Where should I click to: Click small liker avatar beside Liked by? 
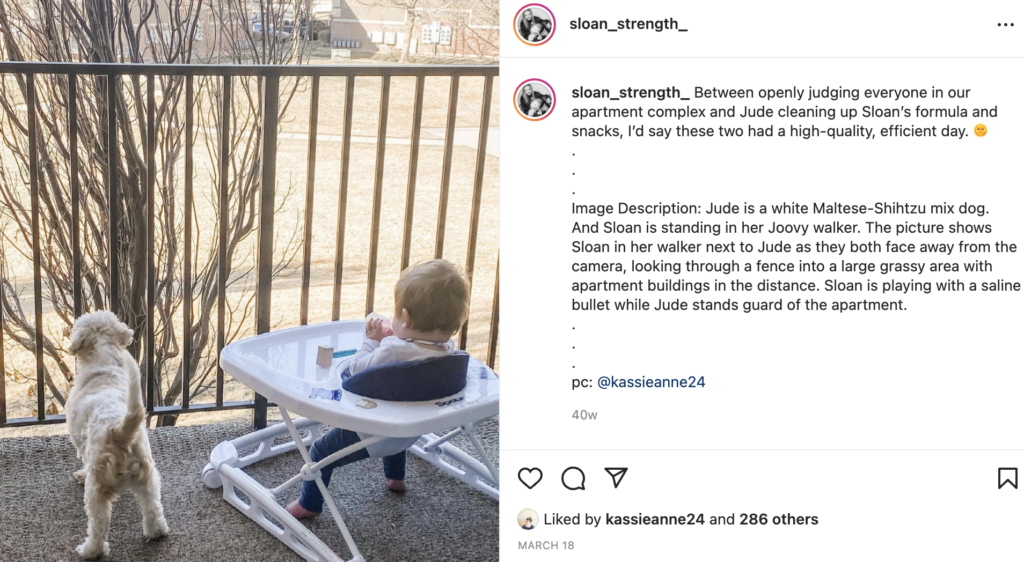coord(528,520)
